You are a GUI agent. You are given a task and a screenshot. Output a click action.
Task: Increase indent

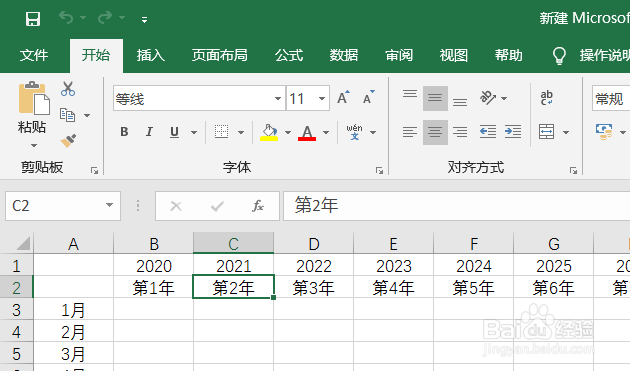tap(513, 131)
